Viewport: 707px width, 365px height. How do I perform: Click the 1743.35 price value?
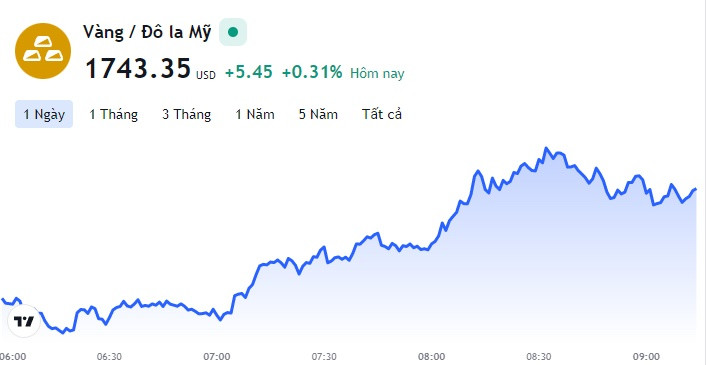coord(138,69)
